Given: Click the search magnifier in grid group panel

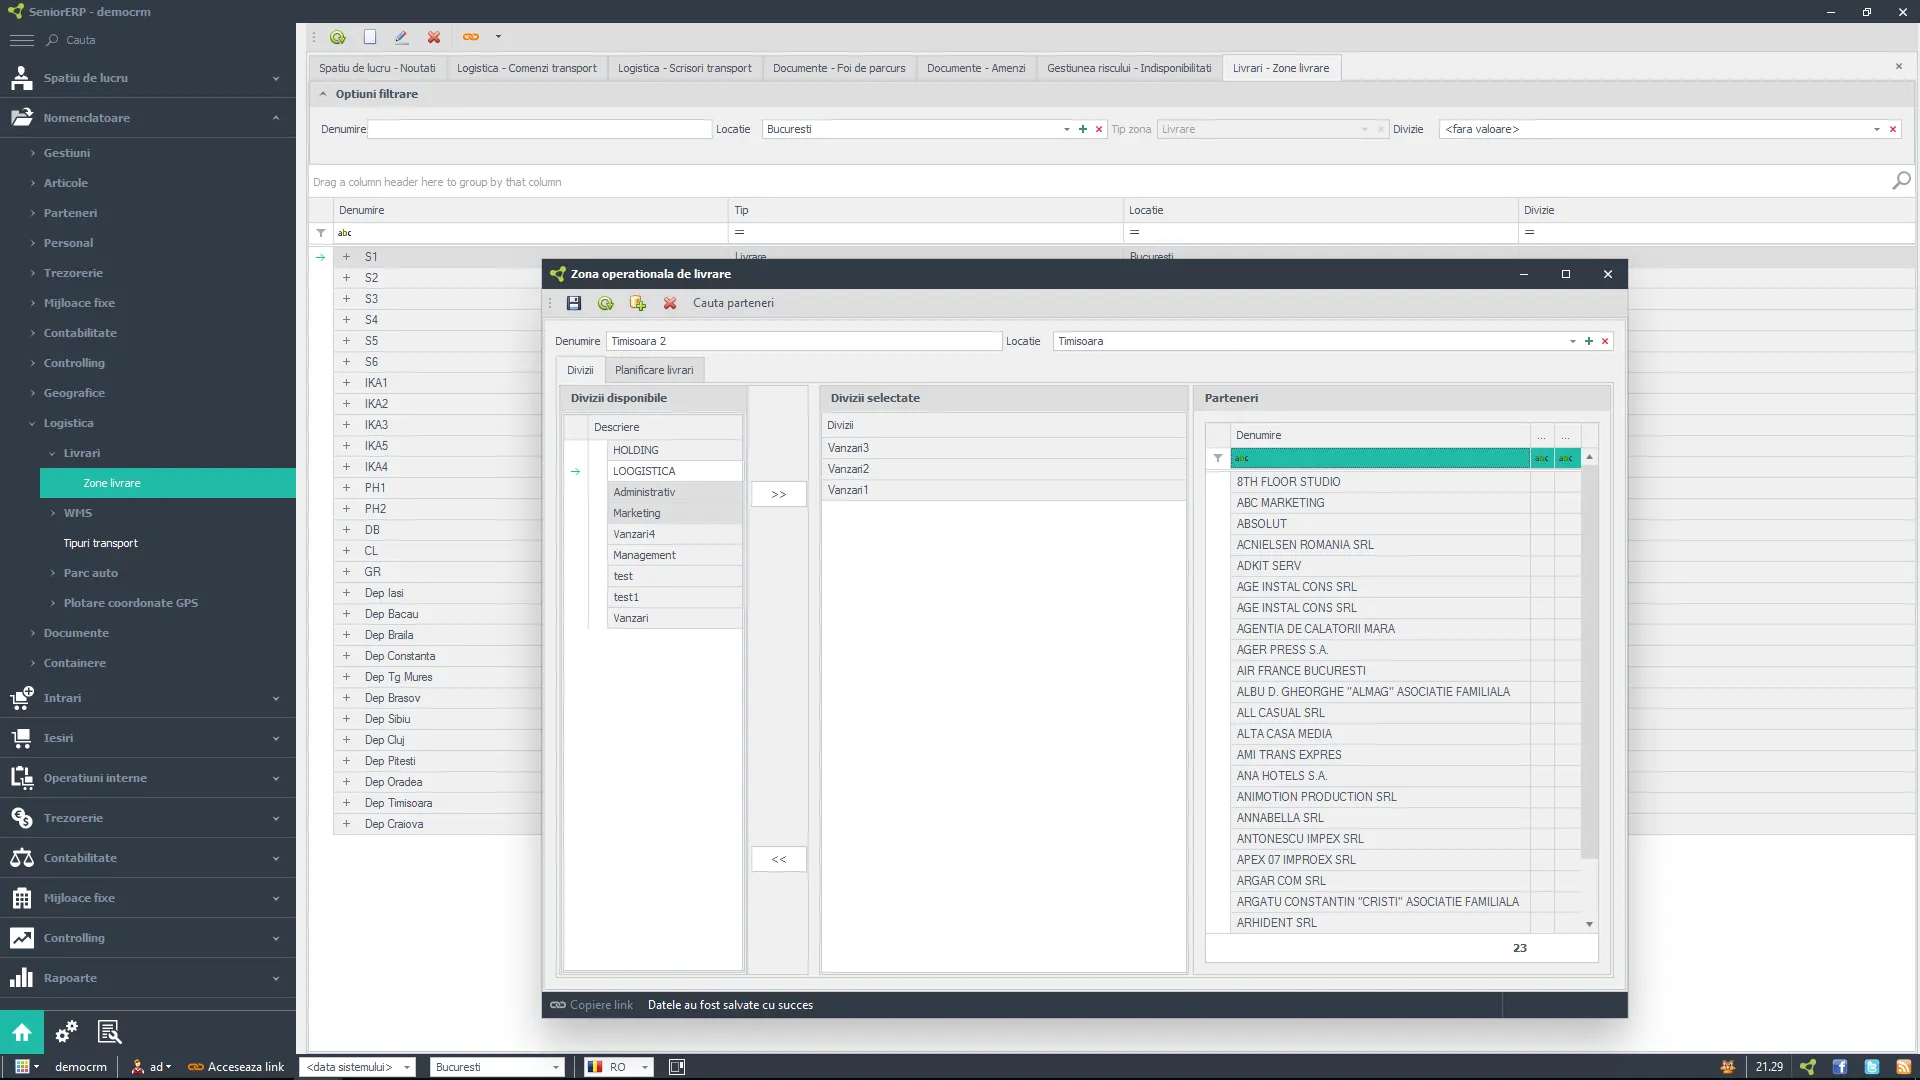Looking at the screenshot, I should (1901, 181).
